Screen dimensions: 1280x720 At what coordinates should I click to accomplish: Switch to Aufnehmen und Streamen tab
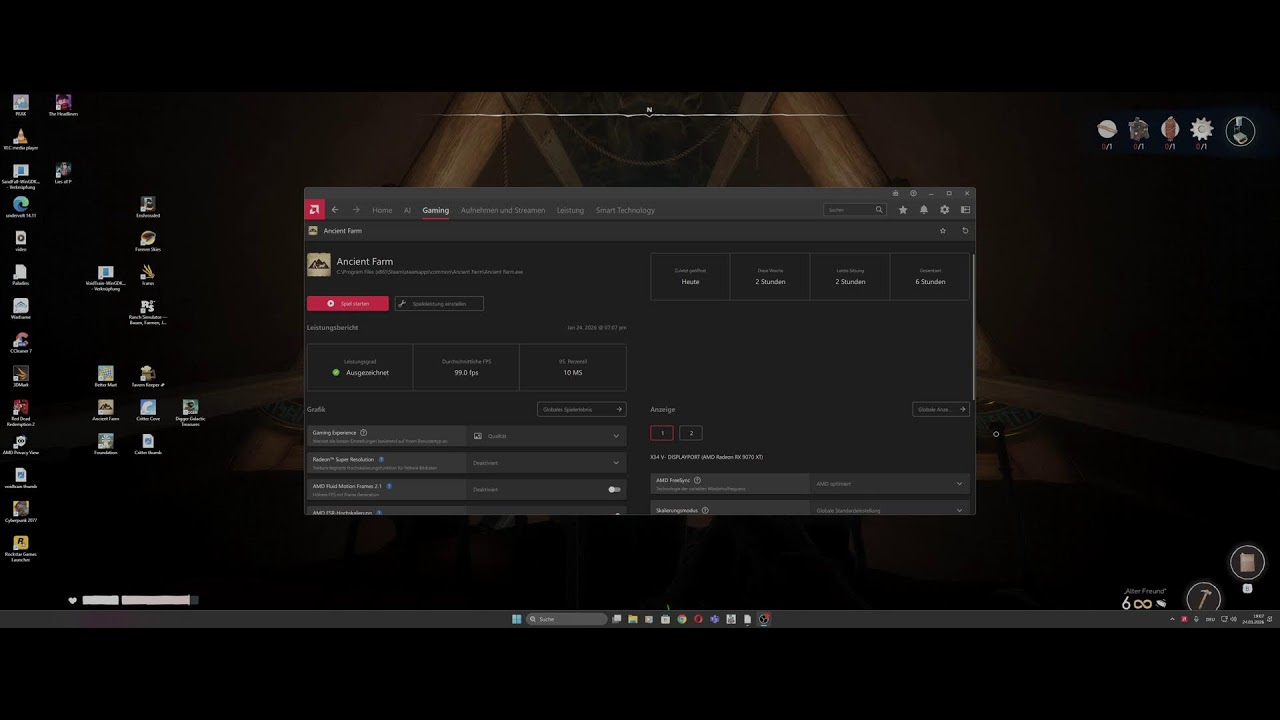[503, 210]
